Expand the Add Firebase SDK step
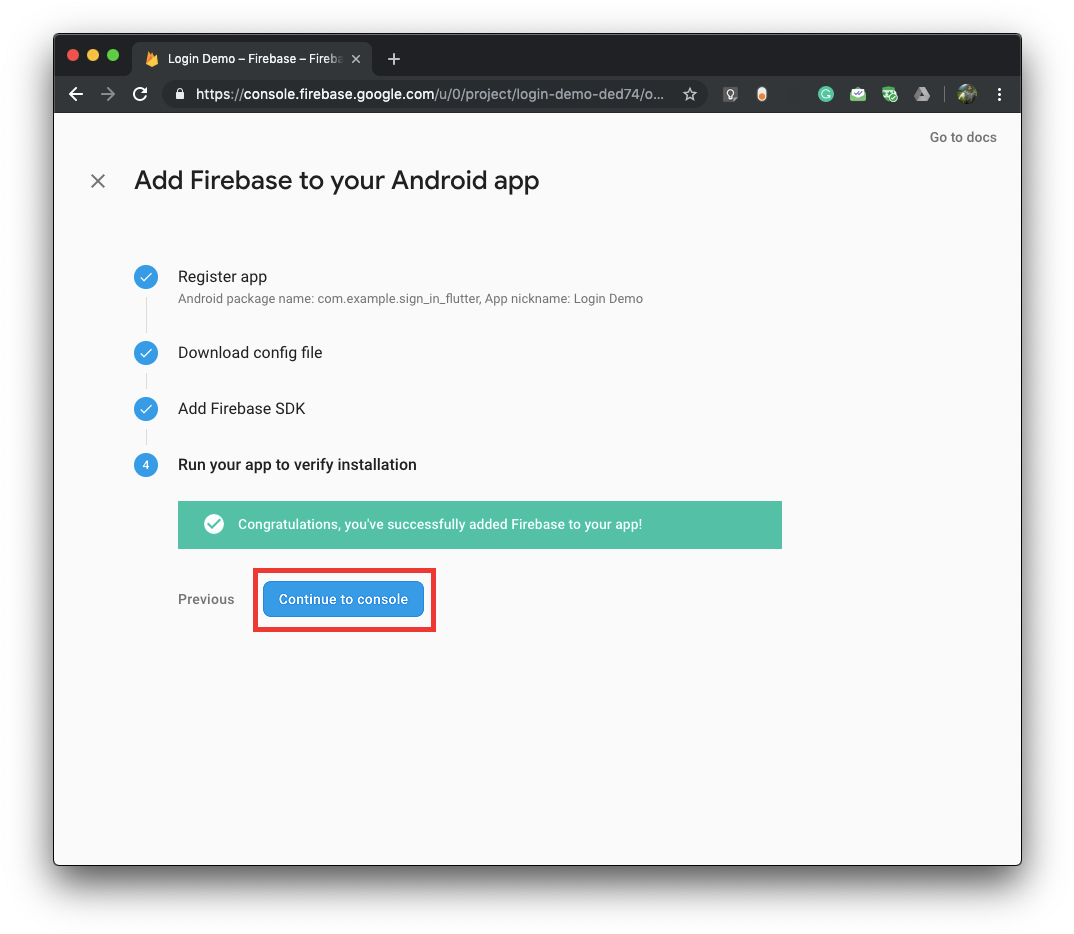The image size is (1074, 934). [241, 409]
